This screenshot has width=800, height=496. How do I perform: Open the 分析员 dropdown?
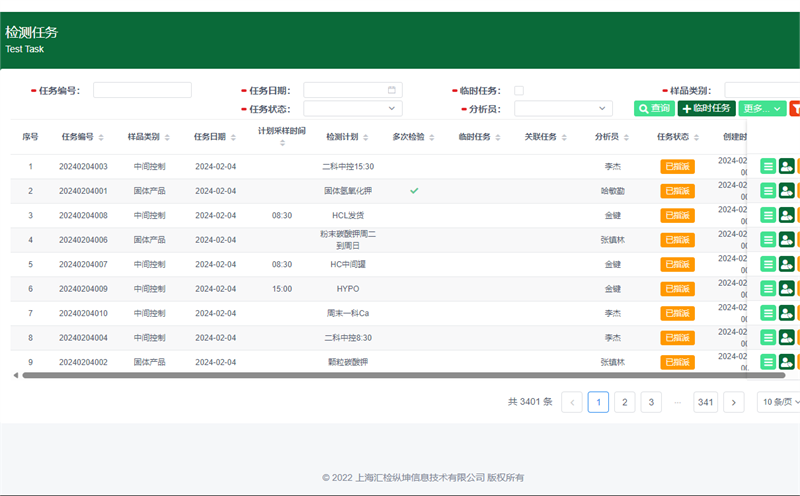point(563,108)
